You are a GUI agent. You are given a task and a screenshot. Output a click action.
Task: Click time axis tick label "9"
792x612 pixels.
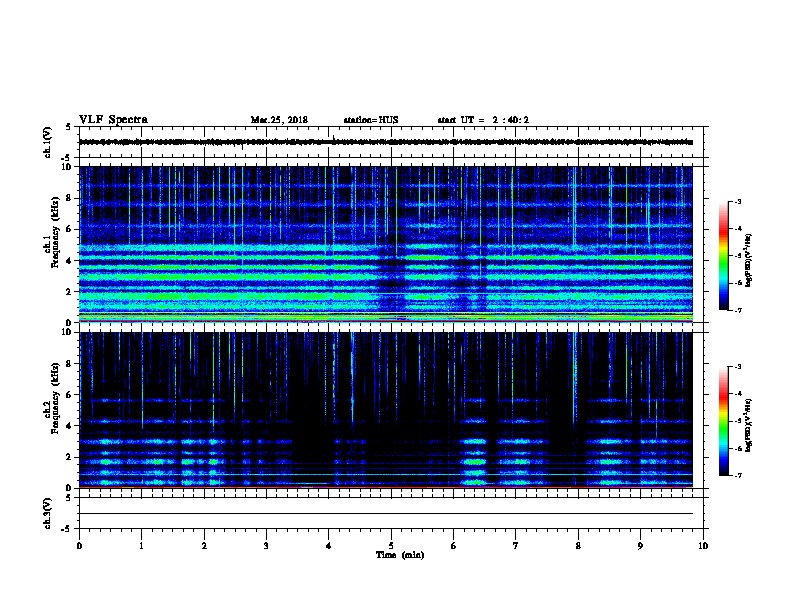point(640,546)
